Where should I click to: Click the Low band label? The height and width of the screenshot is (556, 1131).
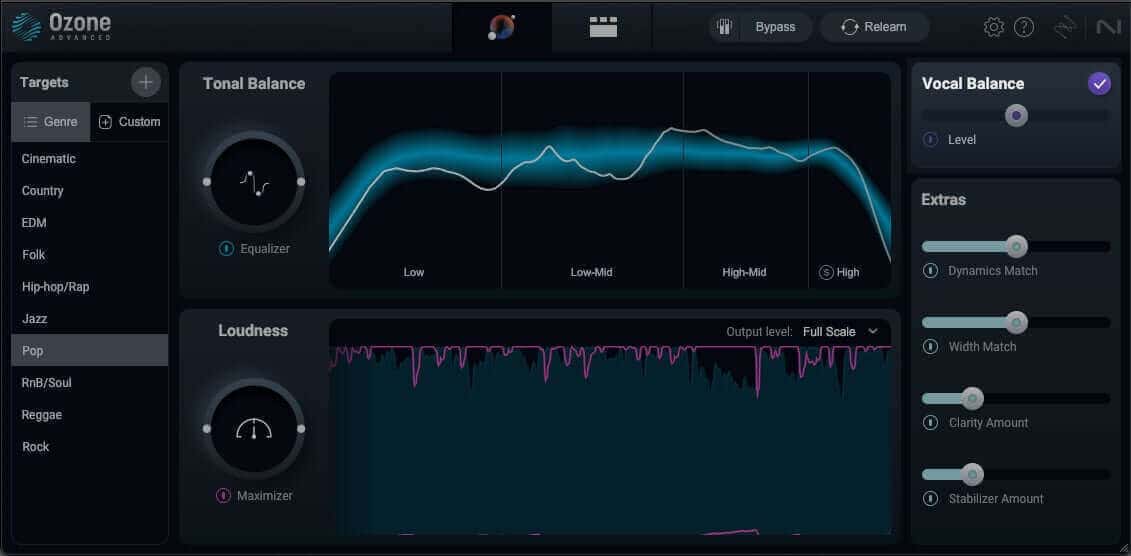point(414,273)
